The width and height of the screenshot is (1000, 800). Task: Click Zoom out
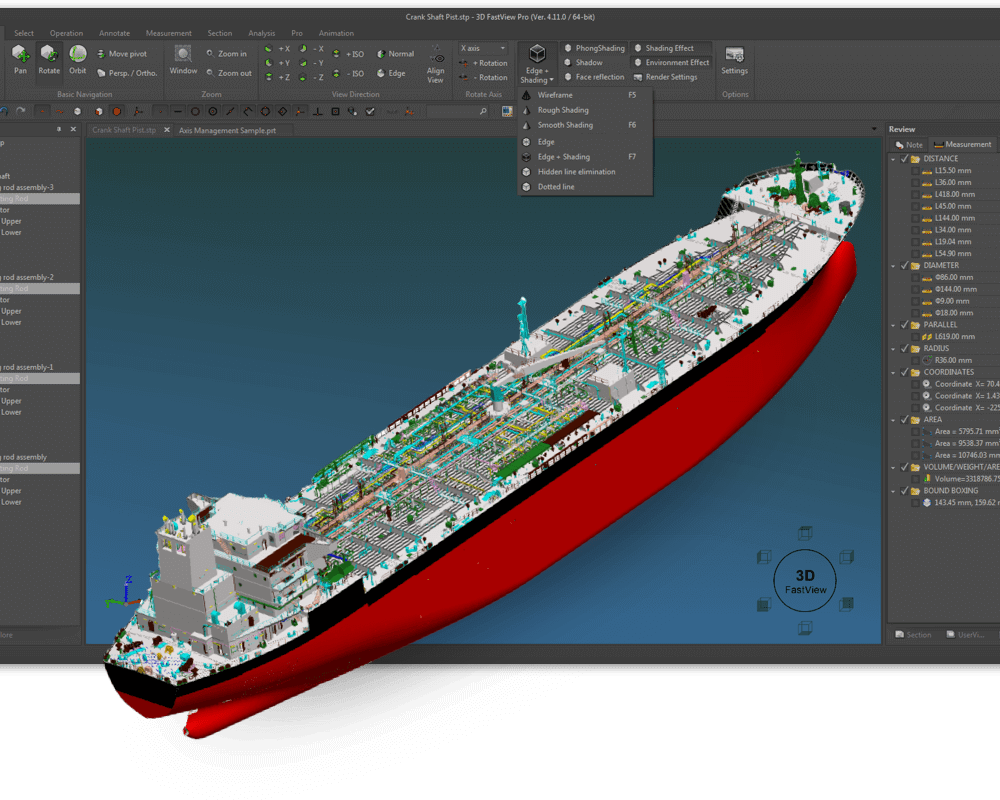point(229,73)
